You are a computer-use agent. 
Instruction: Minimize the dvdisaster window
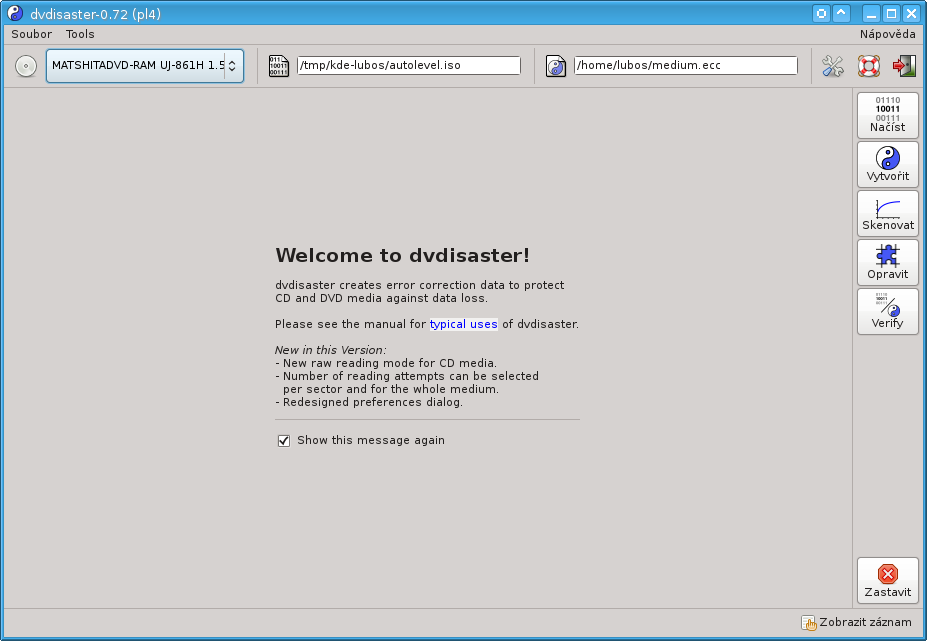click(871, 13)
